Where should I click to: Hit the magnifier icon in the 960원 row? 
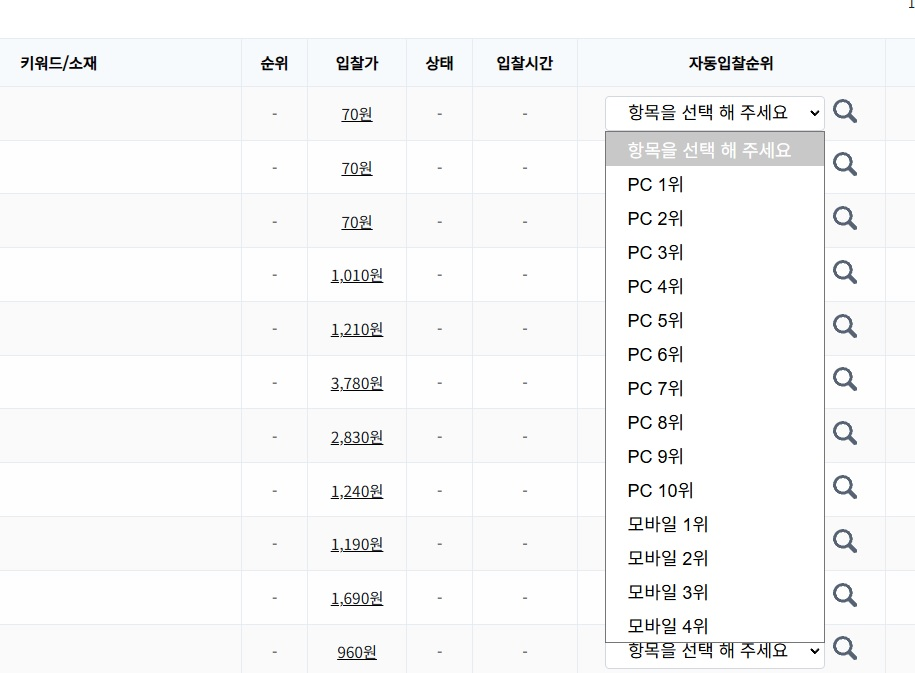(x=845, y=650)
